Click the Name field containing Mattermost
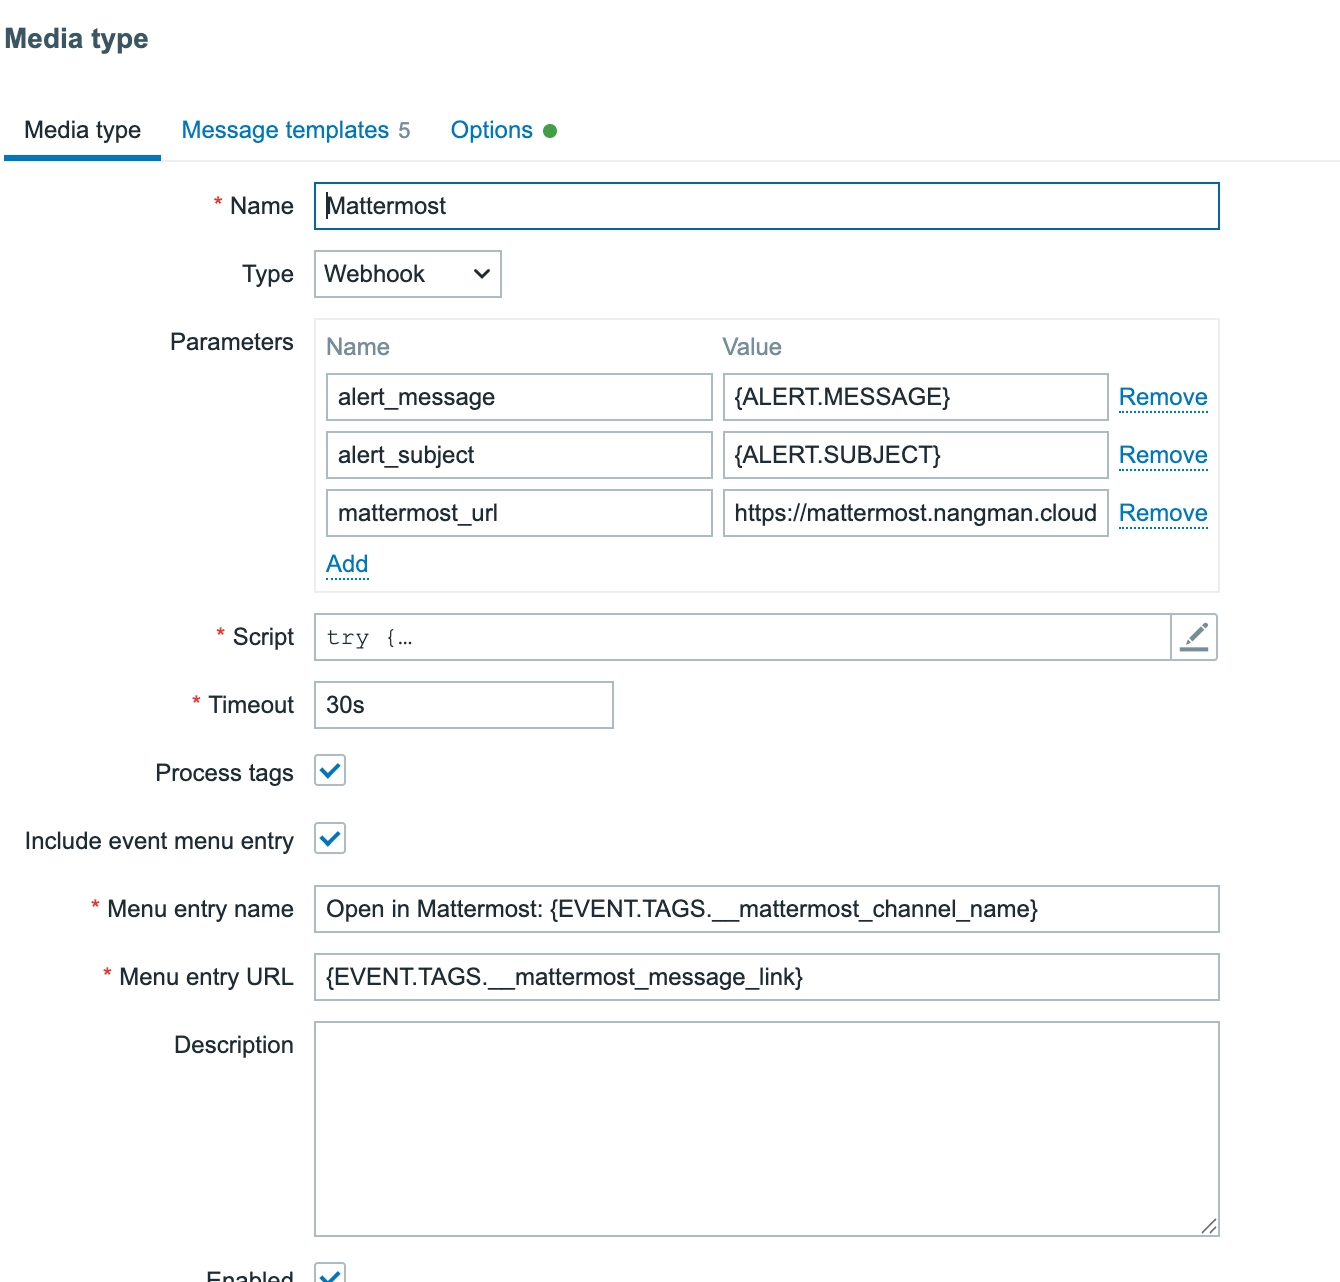 tap(767, 206)
